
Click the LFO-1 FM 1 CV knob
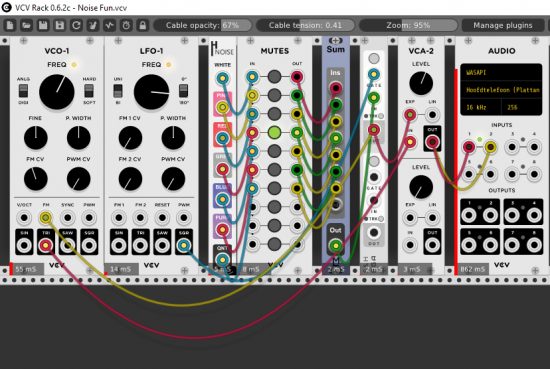[130, 137]
